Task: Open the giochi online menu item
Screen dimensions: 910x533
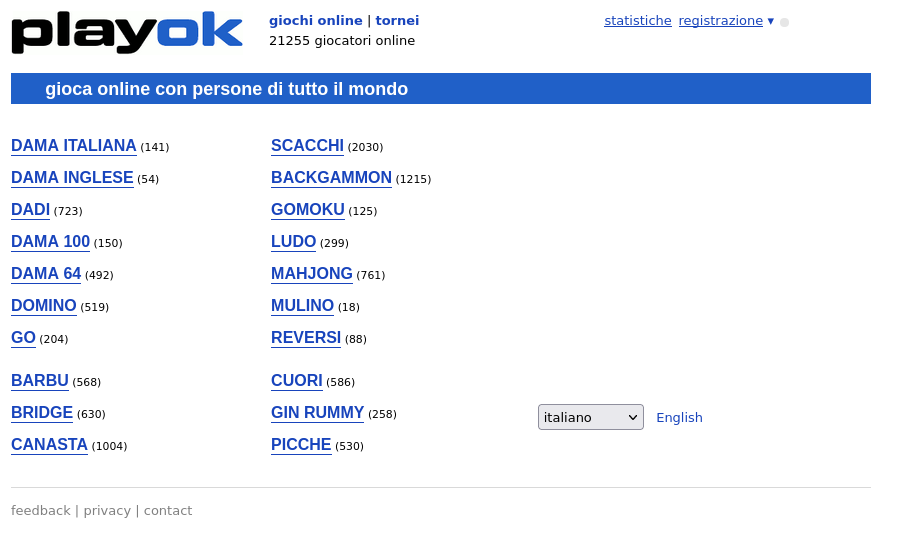Action: coord(315,20)
